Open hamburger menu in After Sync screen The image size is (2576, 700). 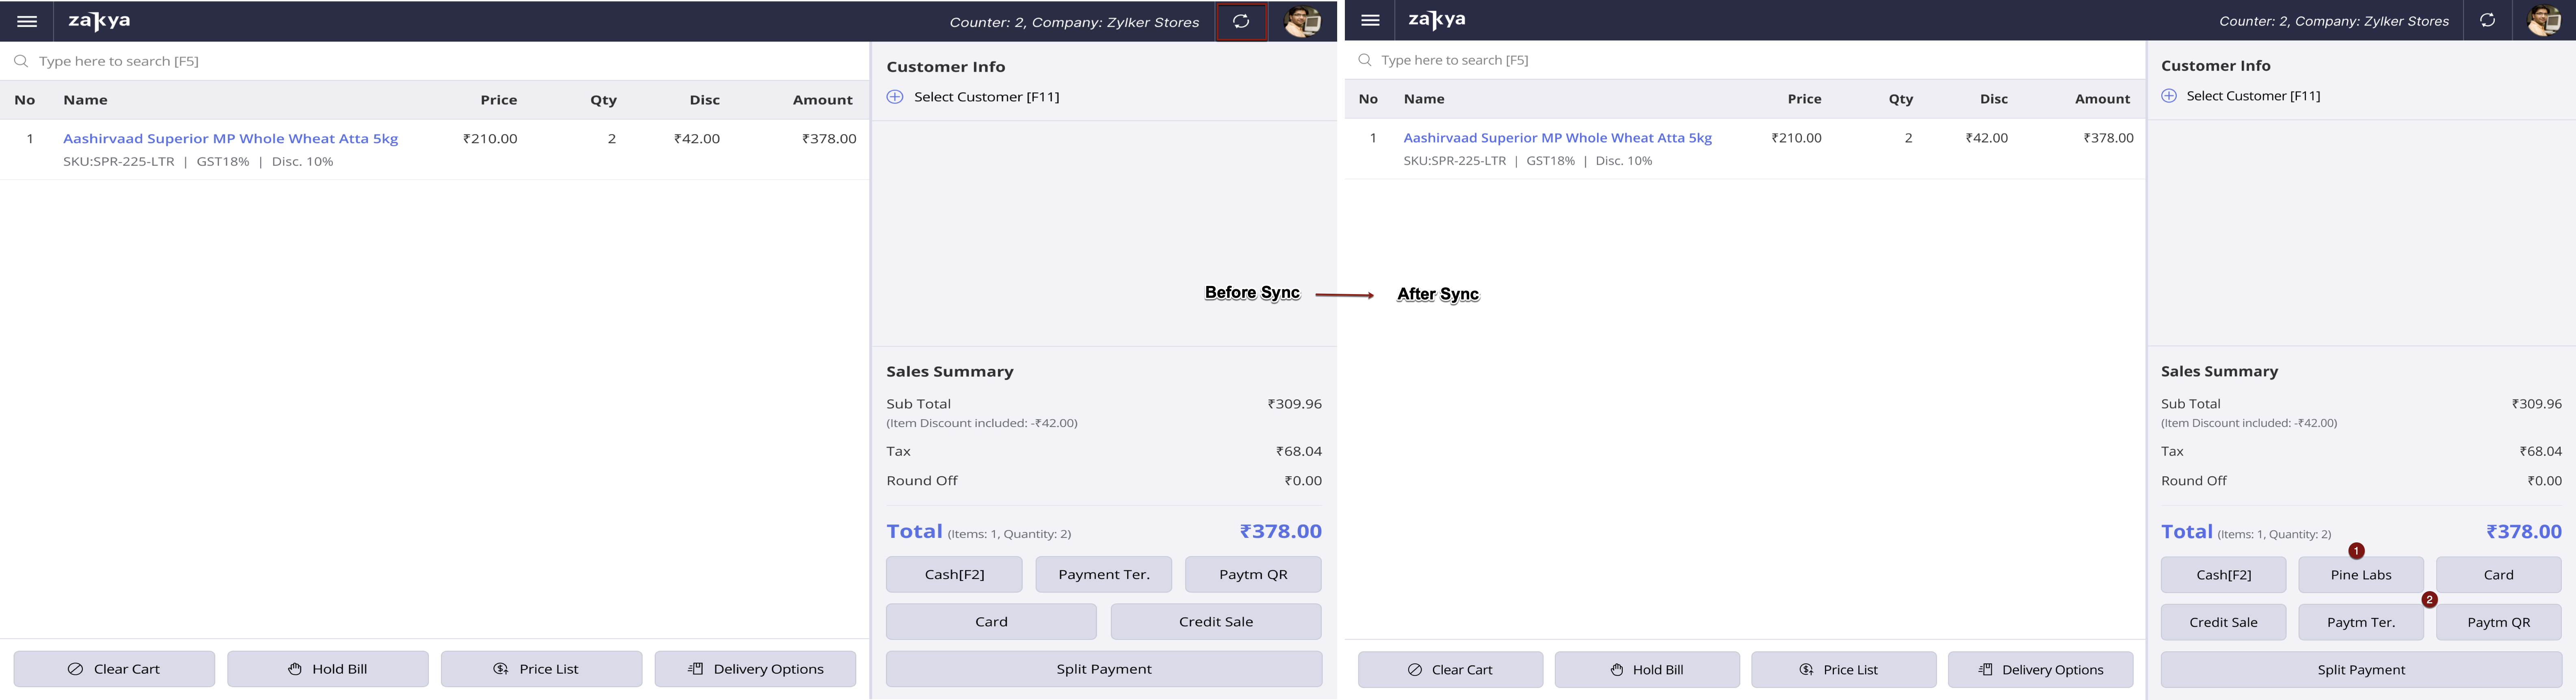click(1371, 20)
